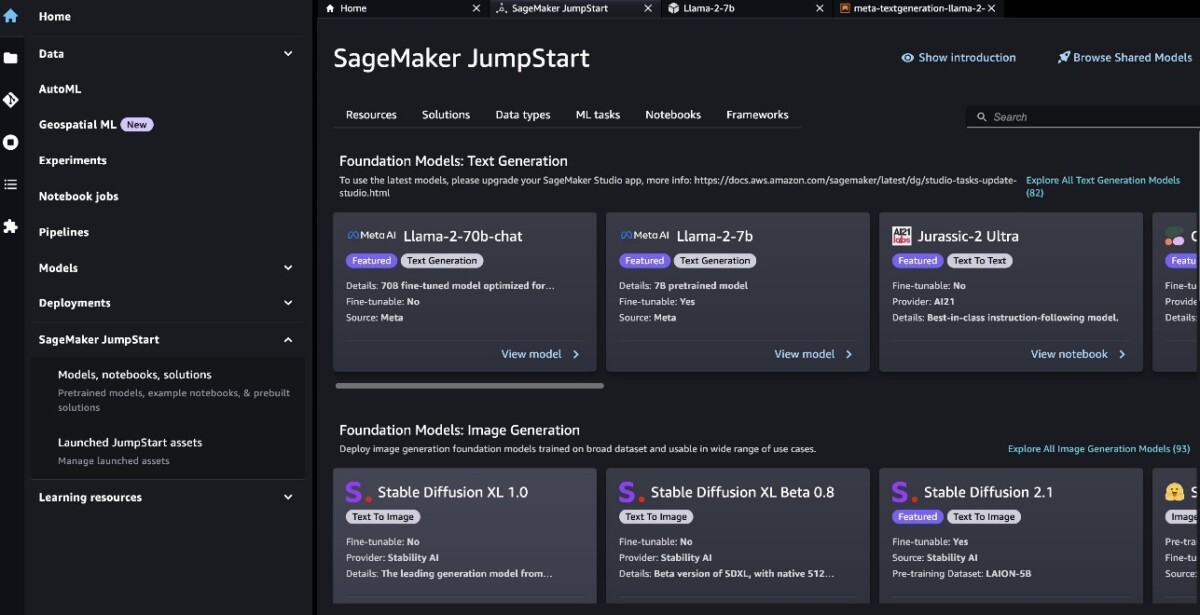The height and width of the screenshot is (615, 1200).
Task: Select the Data types filter tab
Action: pos(523,115)
